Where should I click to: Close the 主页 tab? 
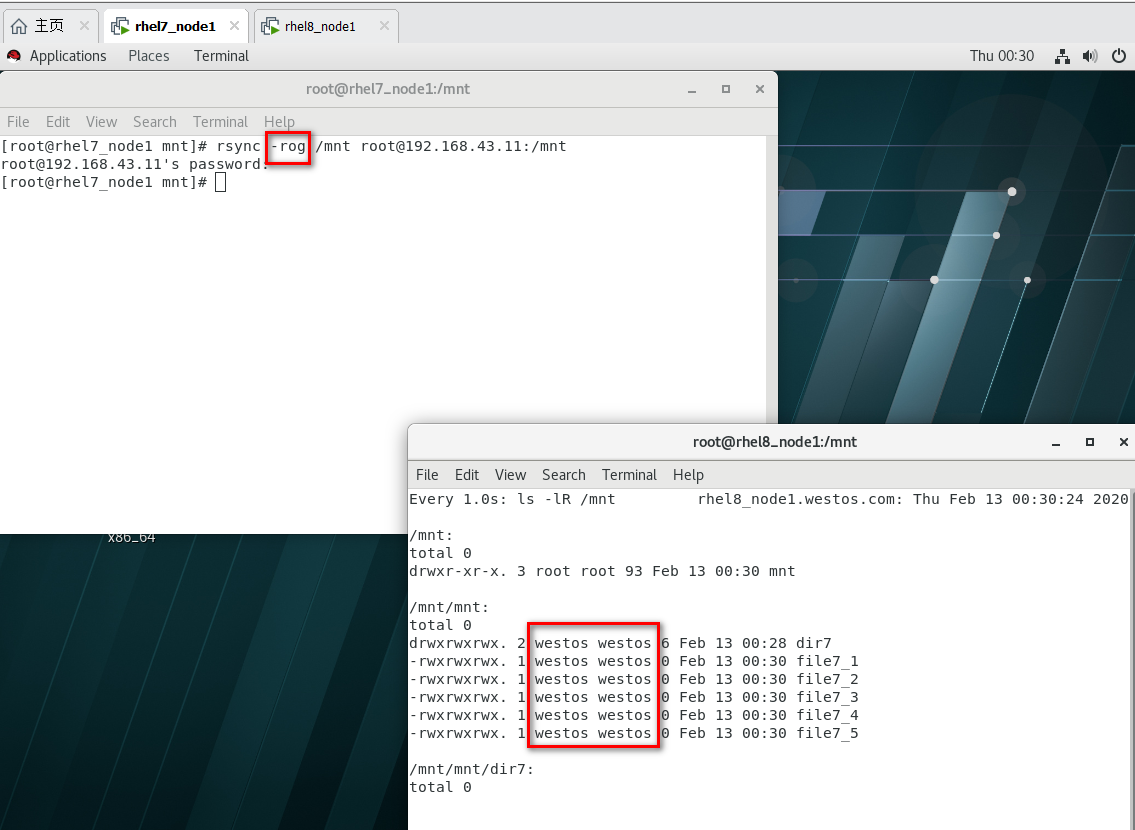click(x=84, y=25)
